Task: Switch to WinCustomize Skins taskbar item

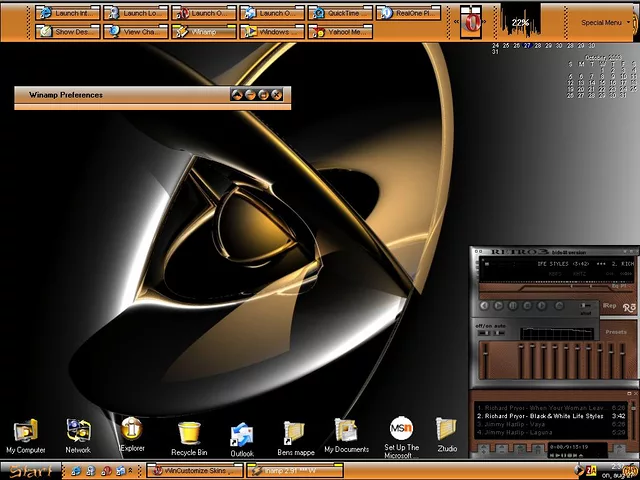Action: (194, 470)
